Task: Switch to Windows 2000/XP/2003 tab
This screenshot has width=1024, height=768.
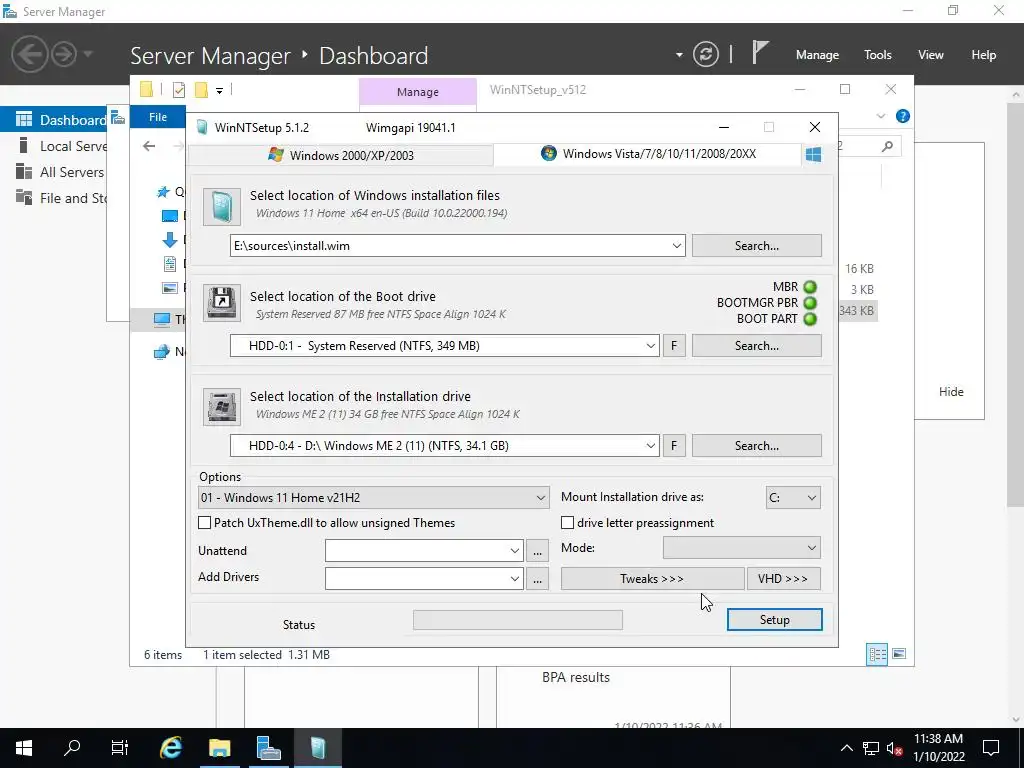Action: point(342,155)
